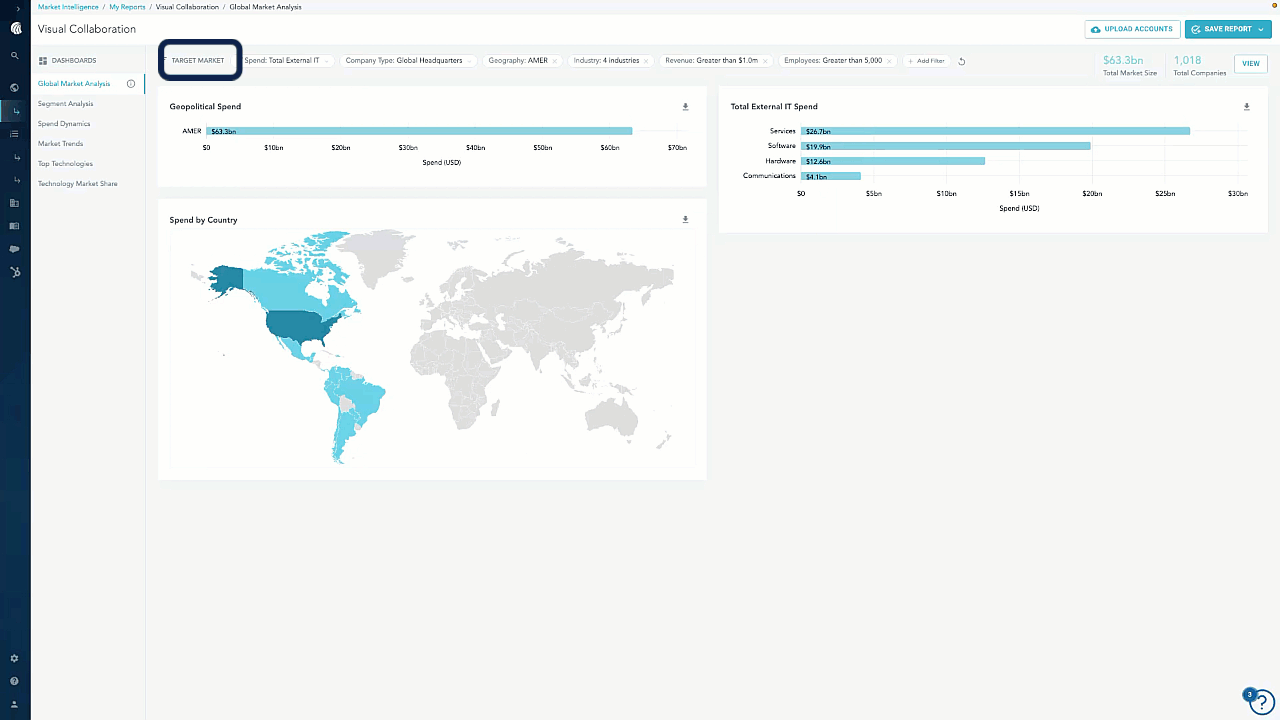Click the highlighted active arrow icon in sidebar
This screenshot has height=720, width=1280.
(x=15, y=111)
